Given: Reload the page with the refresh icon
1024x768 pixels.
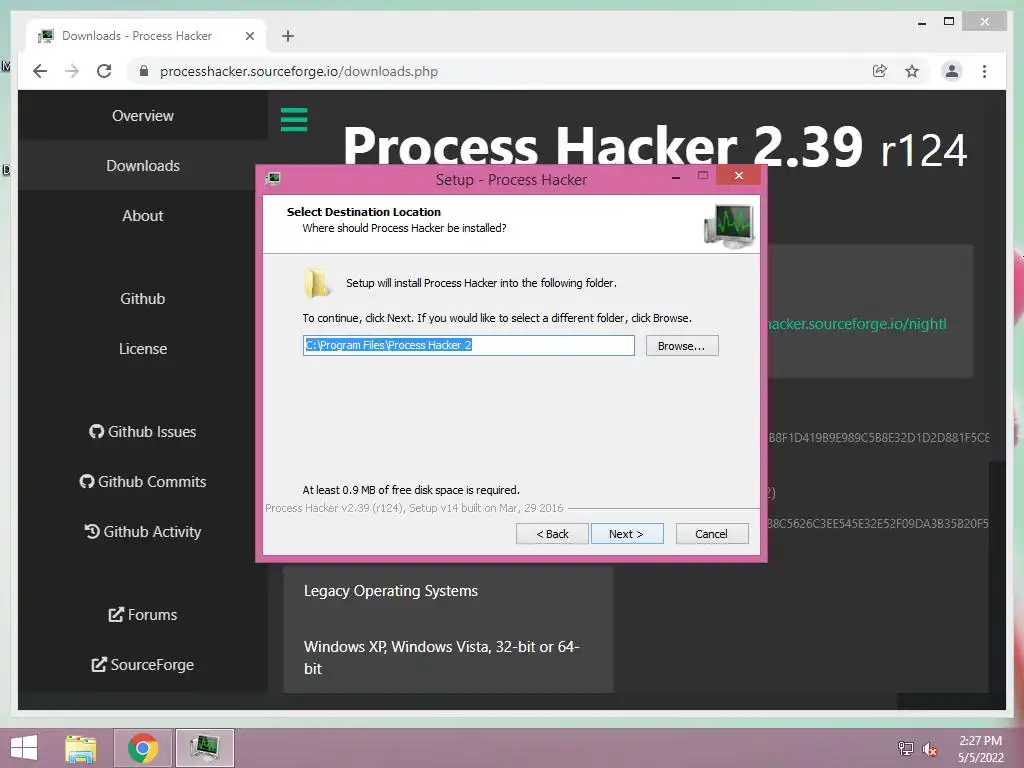Looking at the screenshot, I should pos(104,71).
